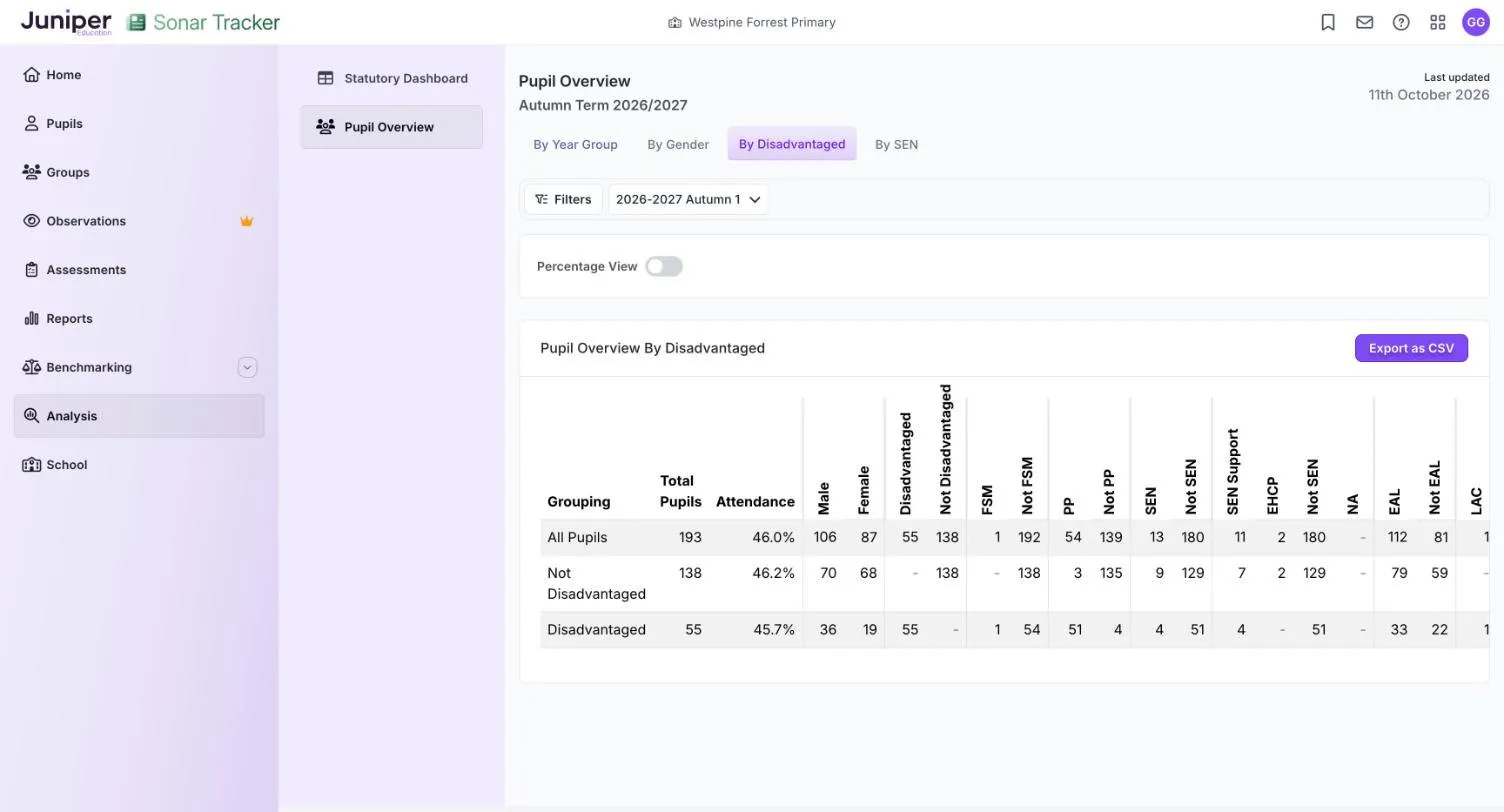Click the Statutory Dashboard table icon
1504x812 pixels.
click(x=325, y=78)
